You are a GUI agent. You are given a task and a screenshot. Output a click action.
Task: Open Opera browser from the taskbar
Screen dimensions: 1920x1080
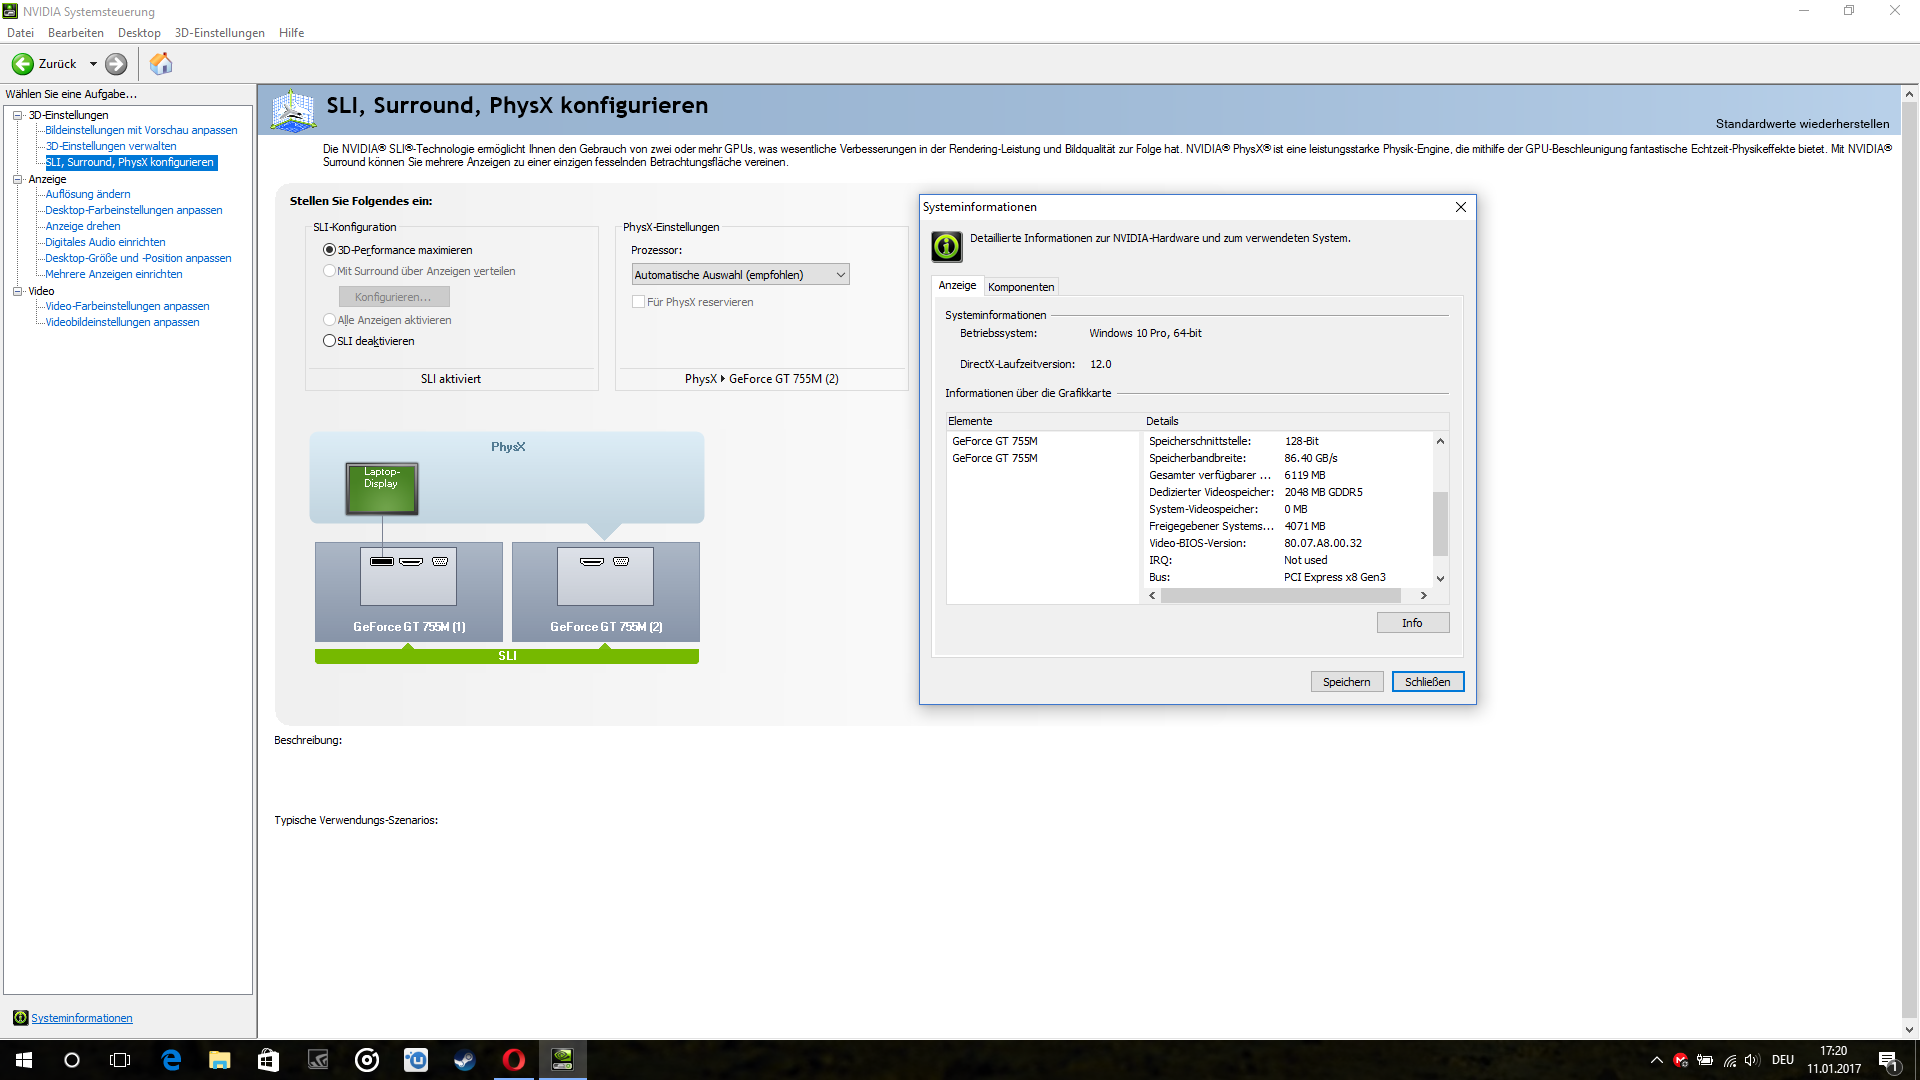tap(514, 1060)
